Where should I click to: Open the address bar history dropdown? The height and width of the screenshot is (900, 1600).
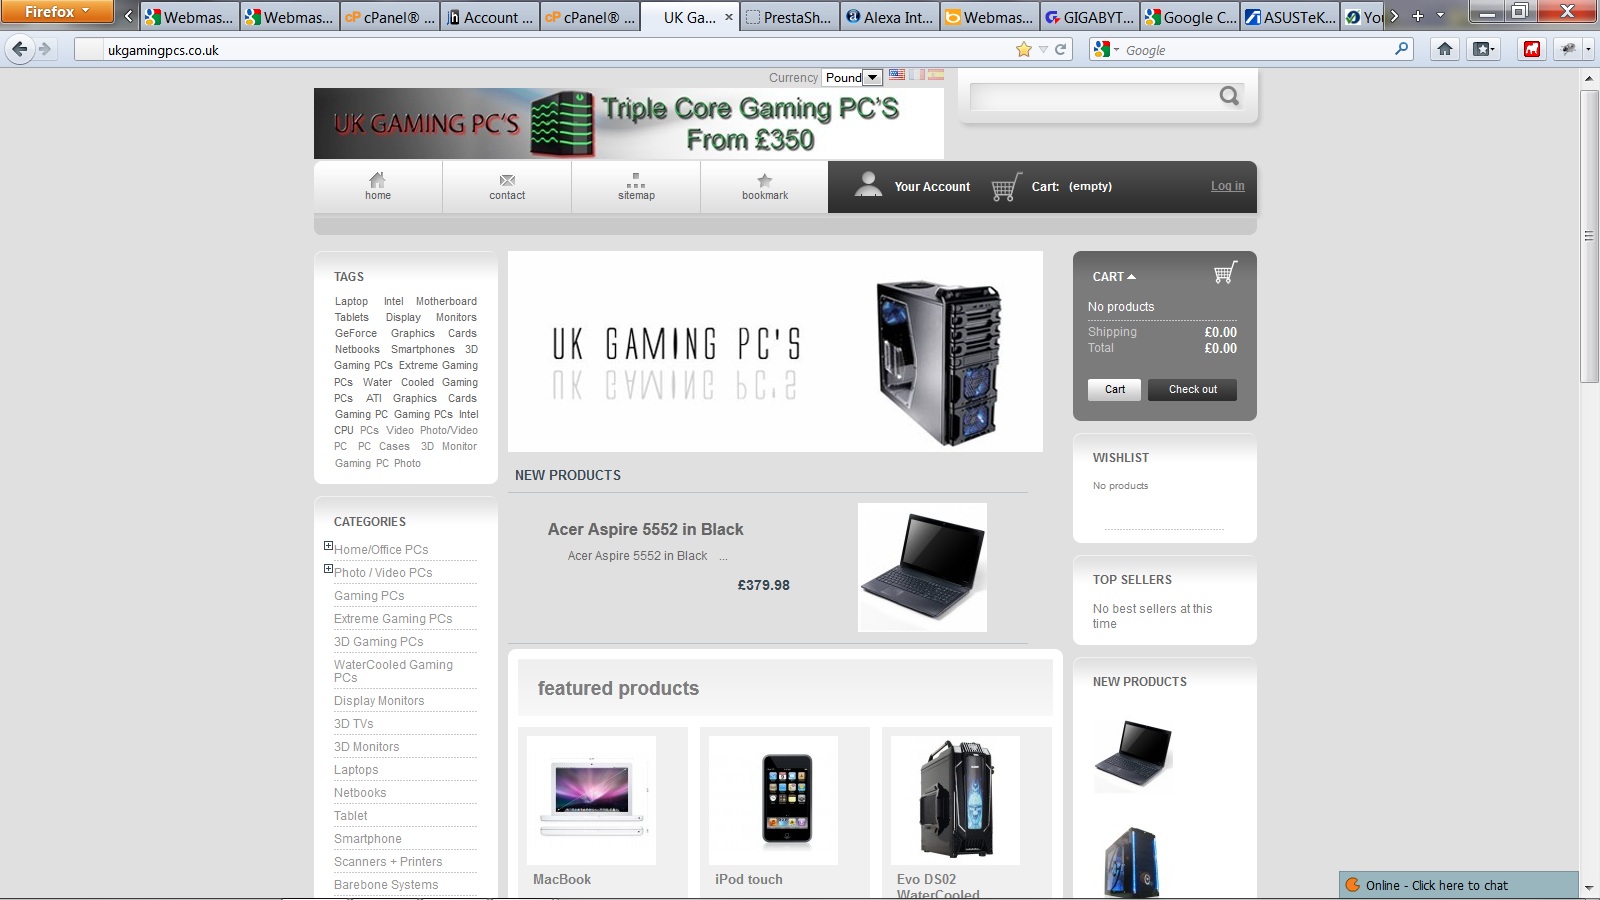tap(1043, 49)
